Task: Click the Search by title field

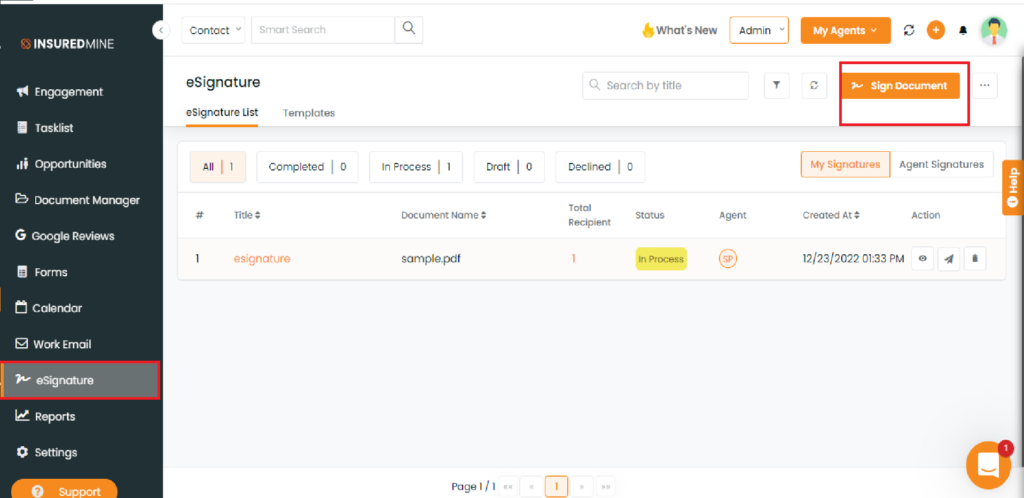Action: click(x=665, y=86)
